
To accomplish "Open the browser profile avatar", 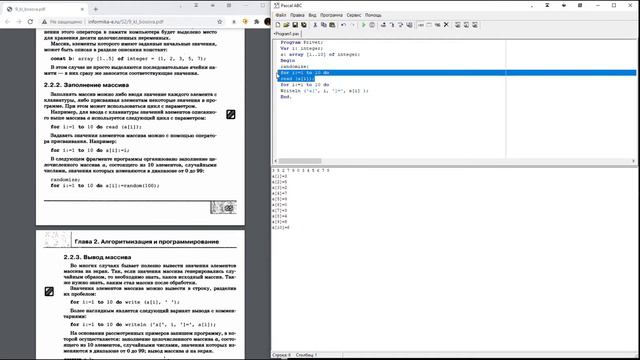I will point(268,22).
